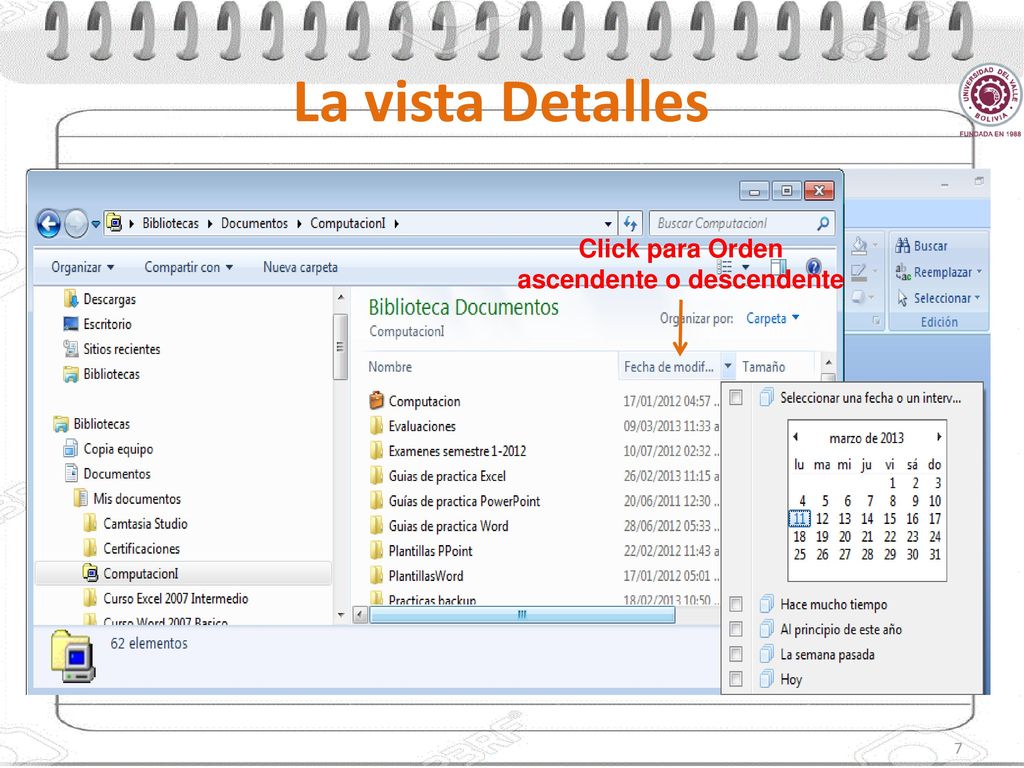Screen dimensions: 1024x768
Task: Click into Buscar ComputacionI search field
Action: (742, 223)
